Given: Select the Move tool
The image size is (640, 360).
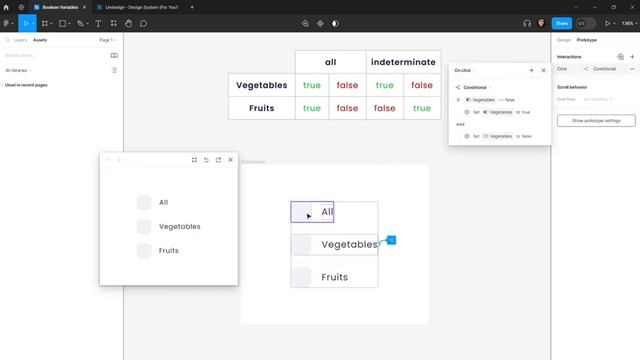Looking at the screenshot, I should click(26, 24).
